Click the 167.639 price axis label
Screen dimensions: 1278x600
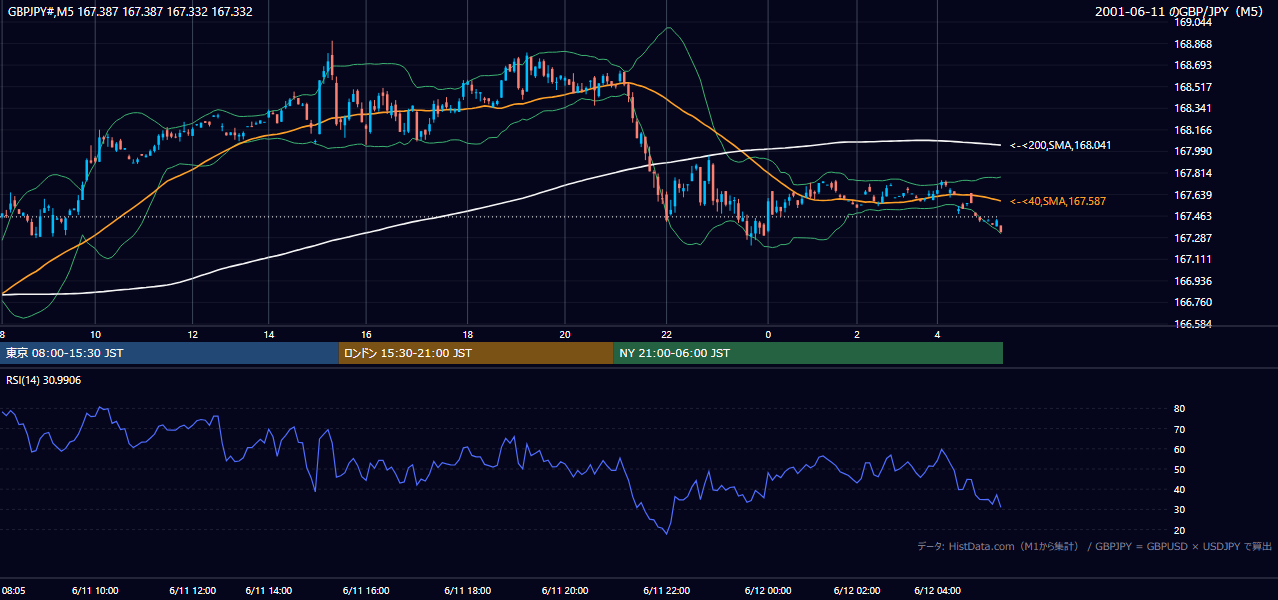(x=1193, y=195)
